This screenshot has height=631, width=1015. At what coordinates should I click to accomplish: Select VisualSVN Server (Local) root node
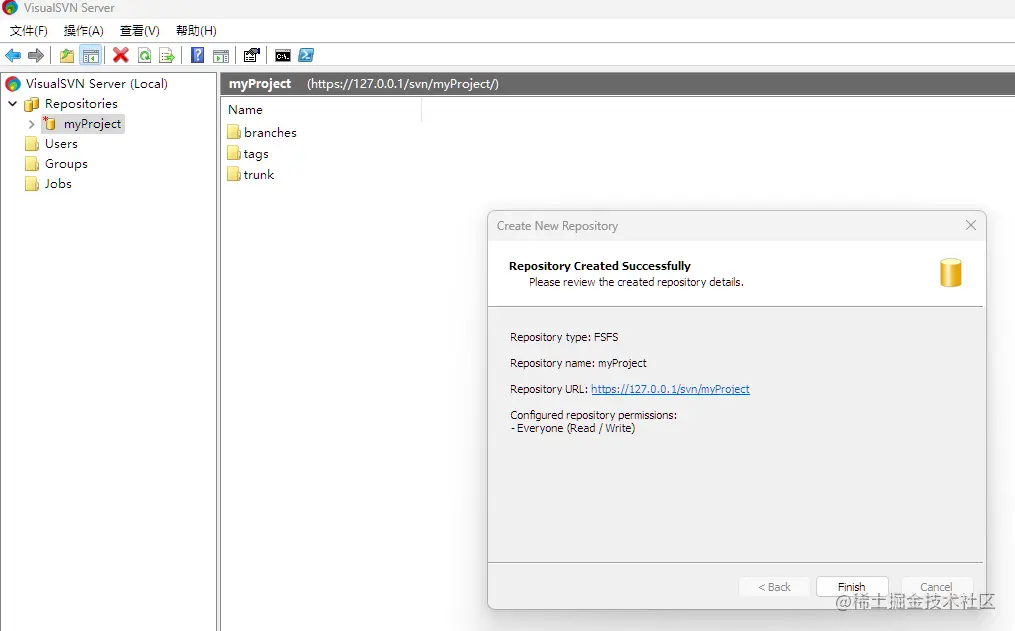click(x=96, y=83)
